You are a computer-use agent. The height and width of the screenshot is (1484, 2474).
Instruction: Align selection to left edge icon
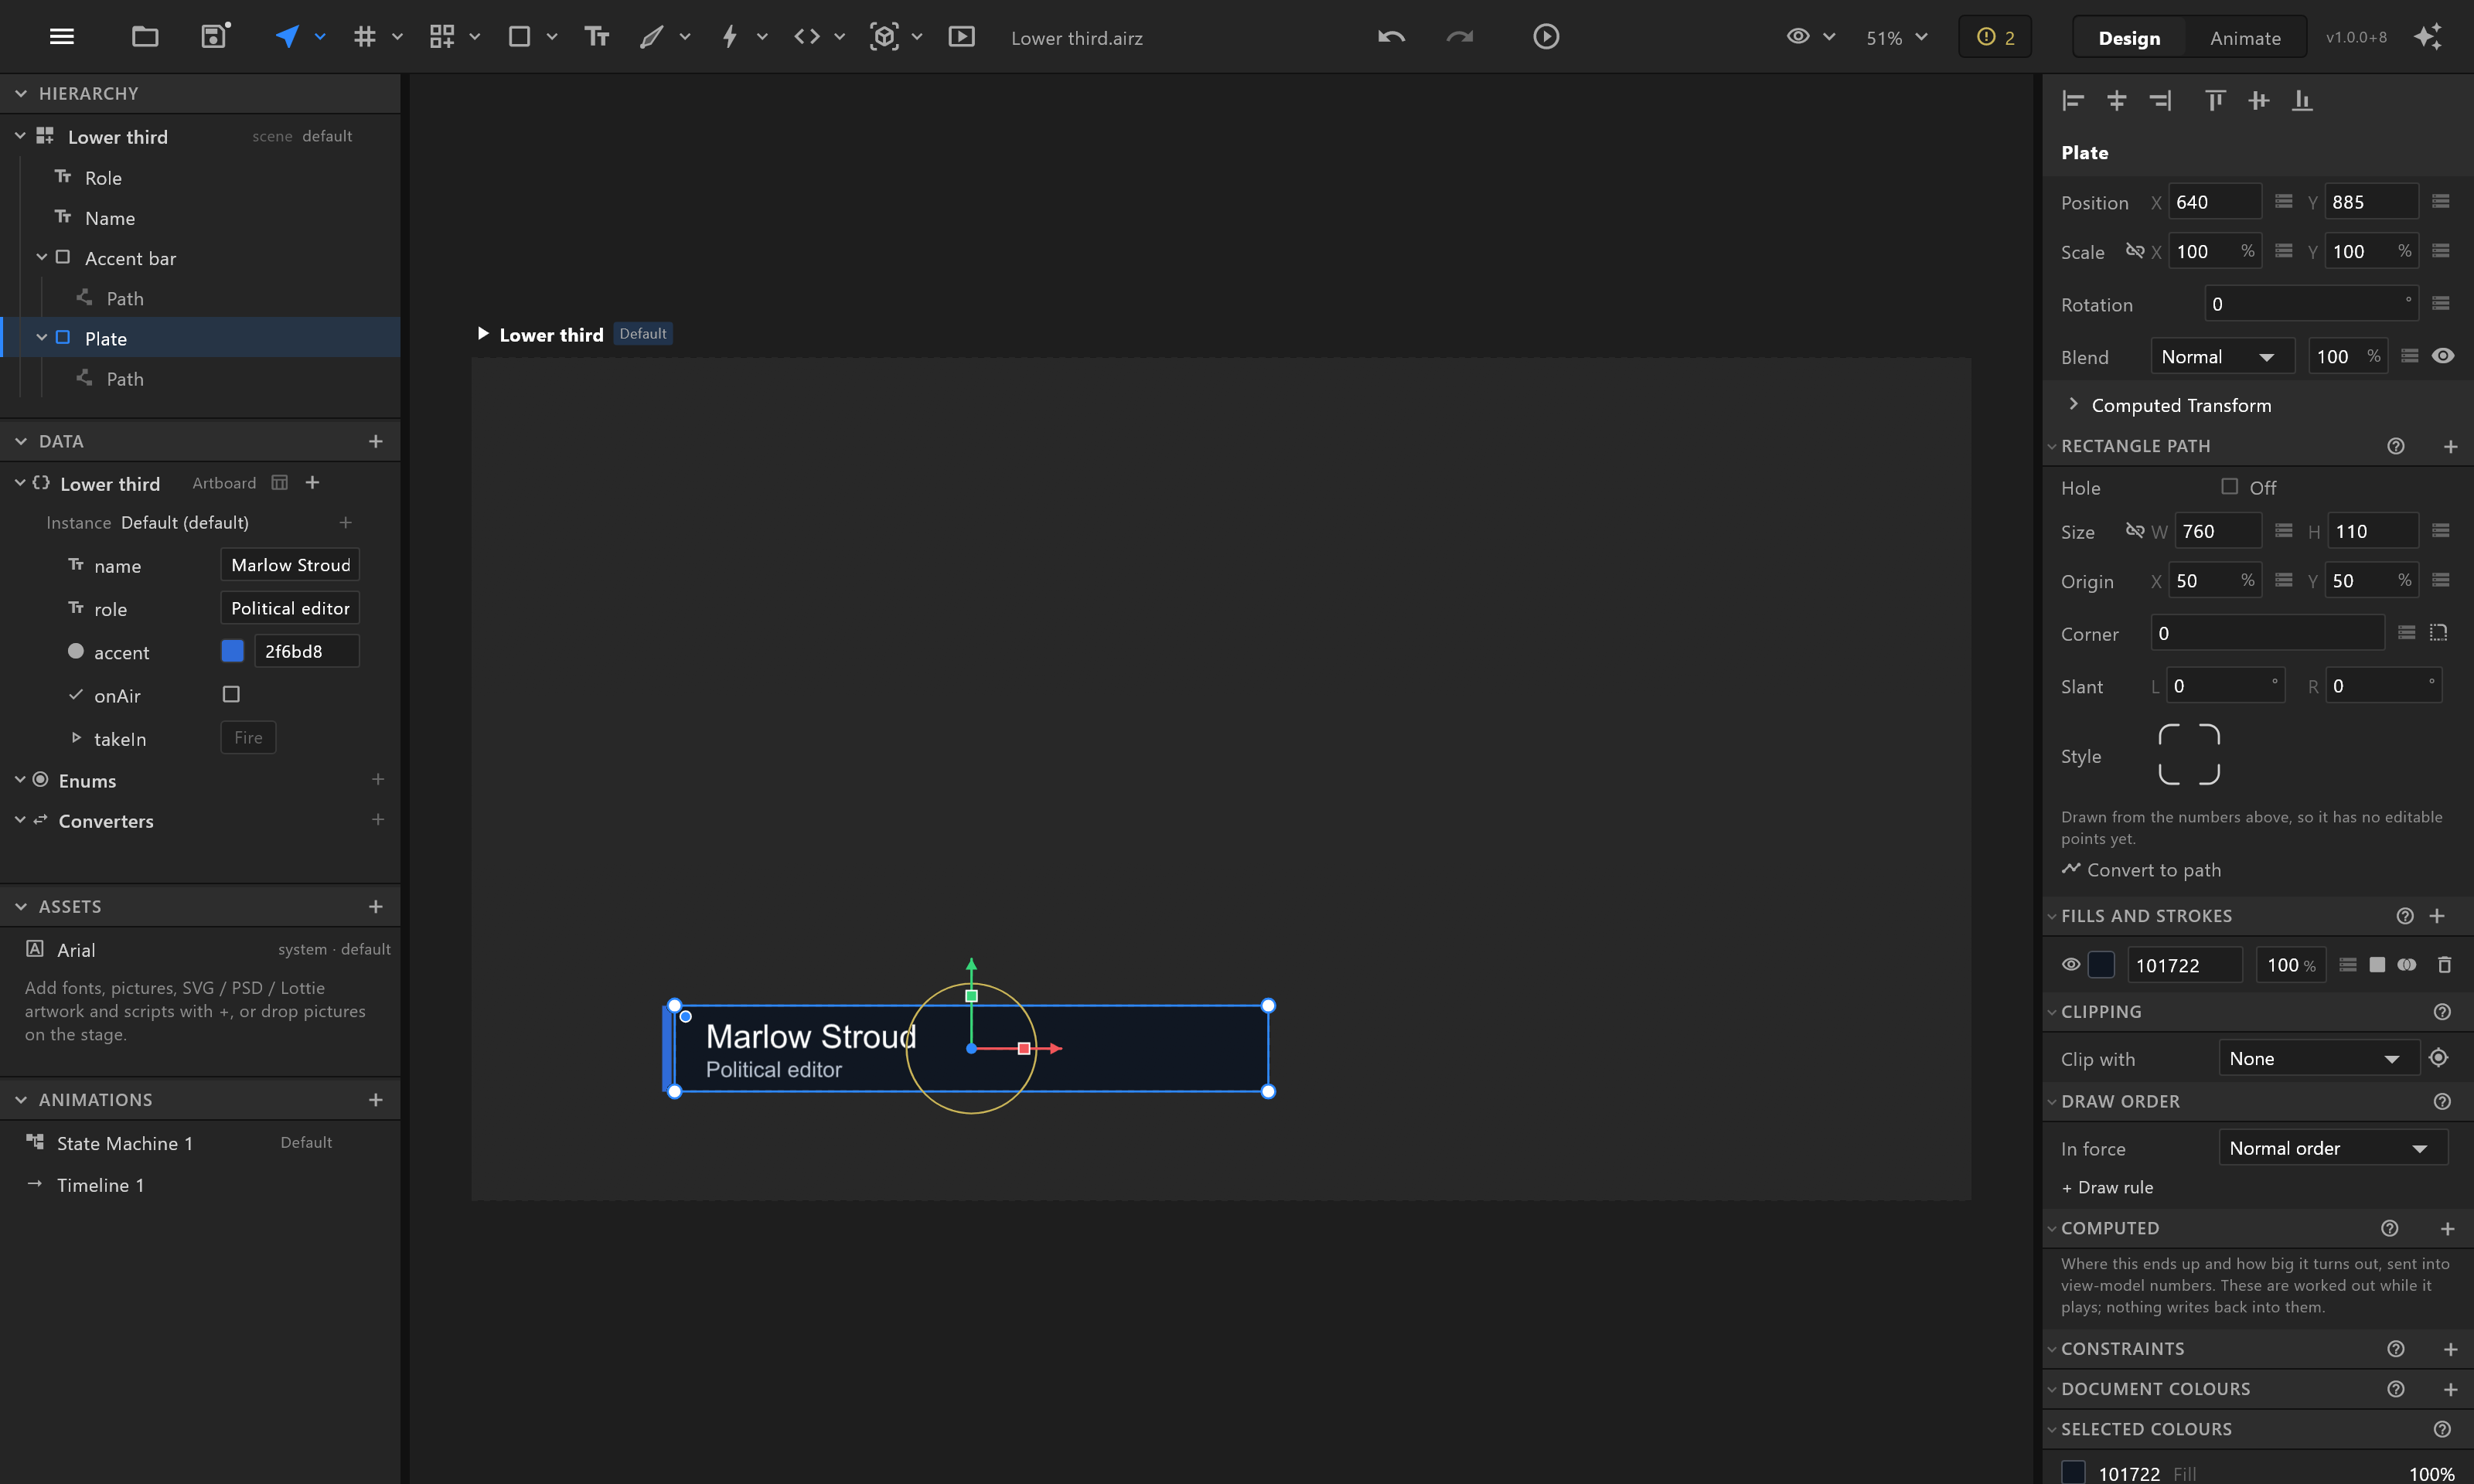[2073, 100]
